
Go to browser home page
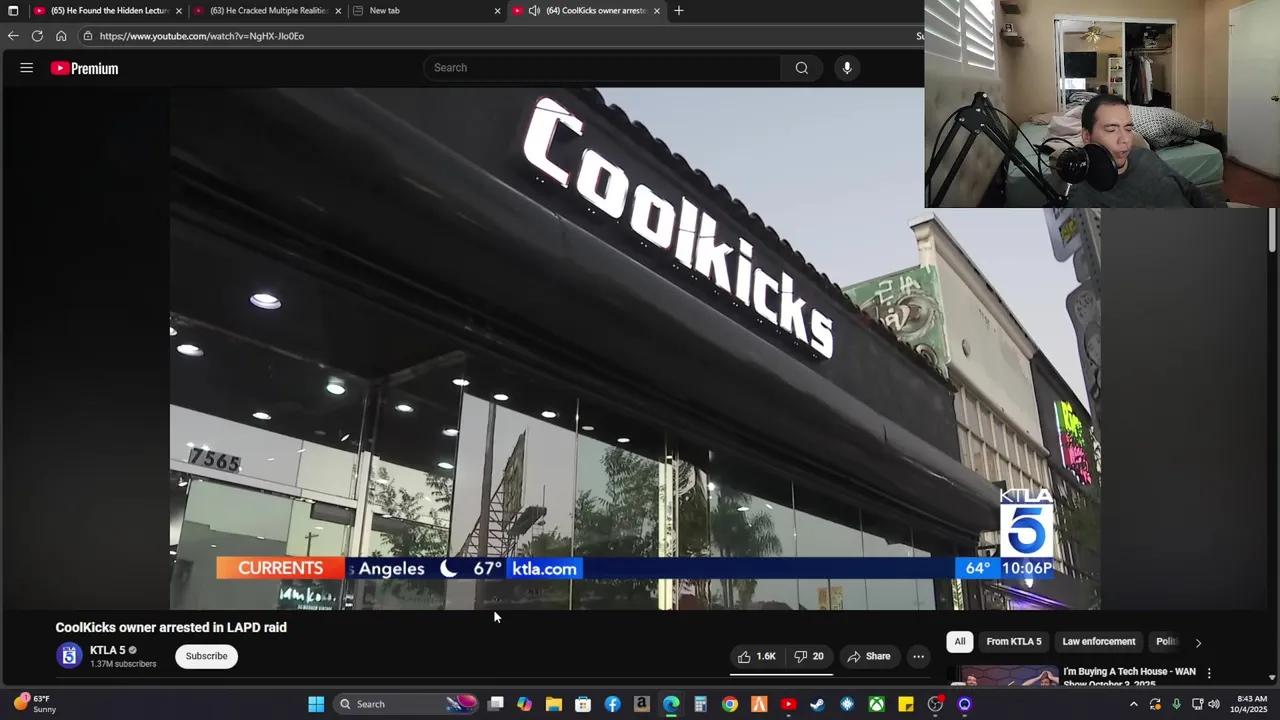pos(61,36)
